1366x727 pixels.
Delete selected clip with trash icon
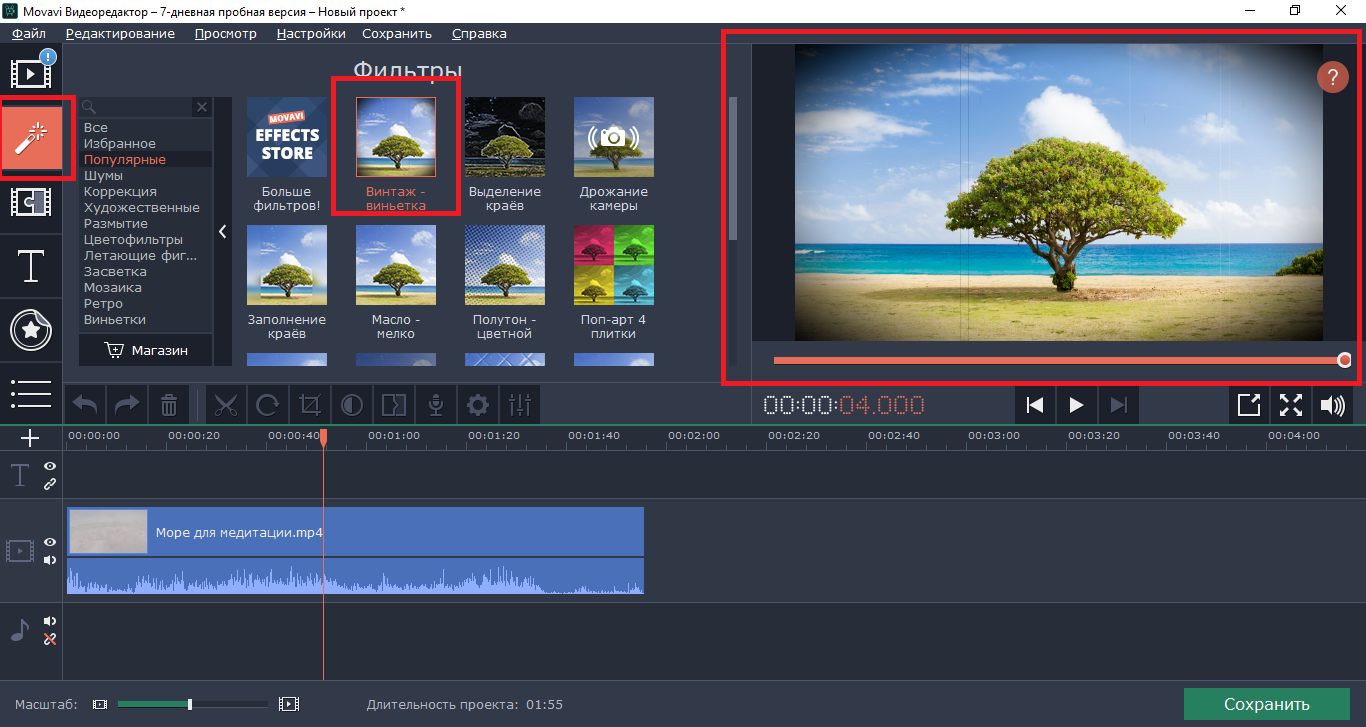(x=169, y=405)
